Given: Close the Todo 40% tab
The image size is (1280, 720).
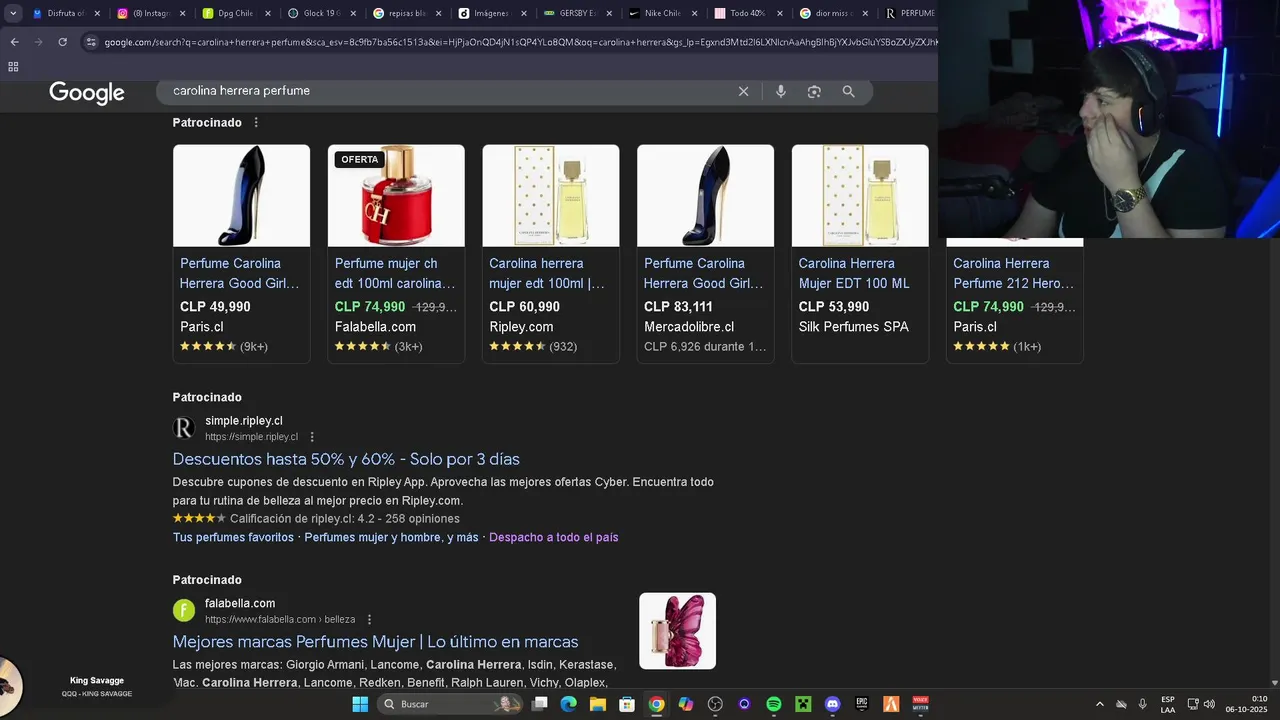Looking at the screenshot, I should point(780,13).
